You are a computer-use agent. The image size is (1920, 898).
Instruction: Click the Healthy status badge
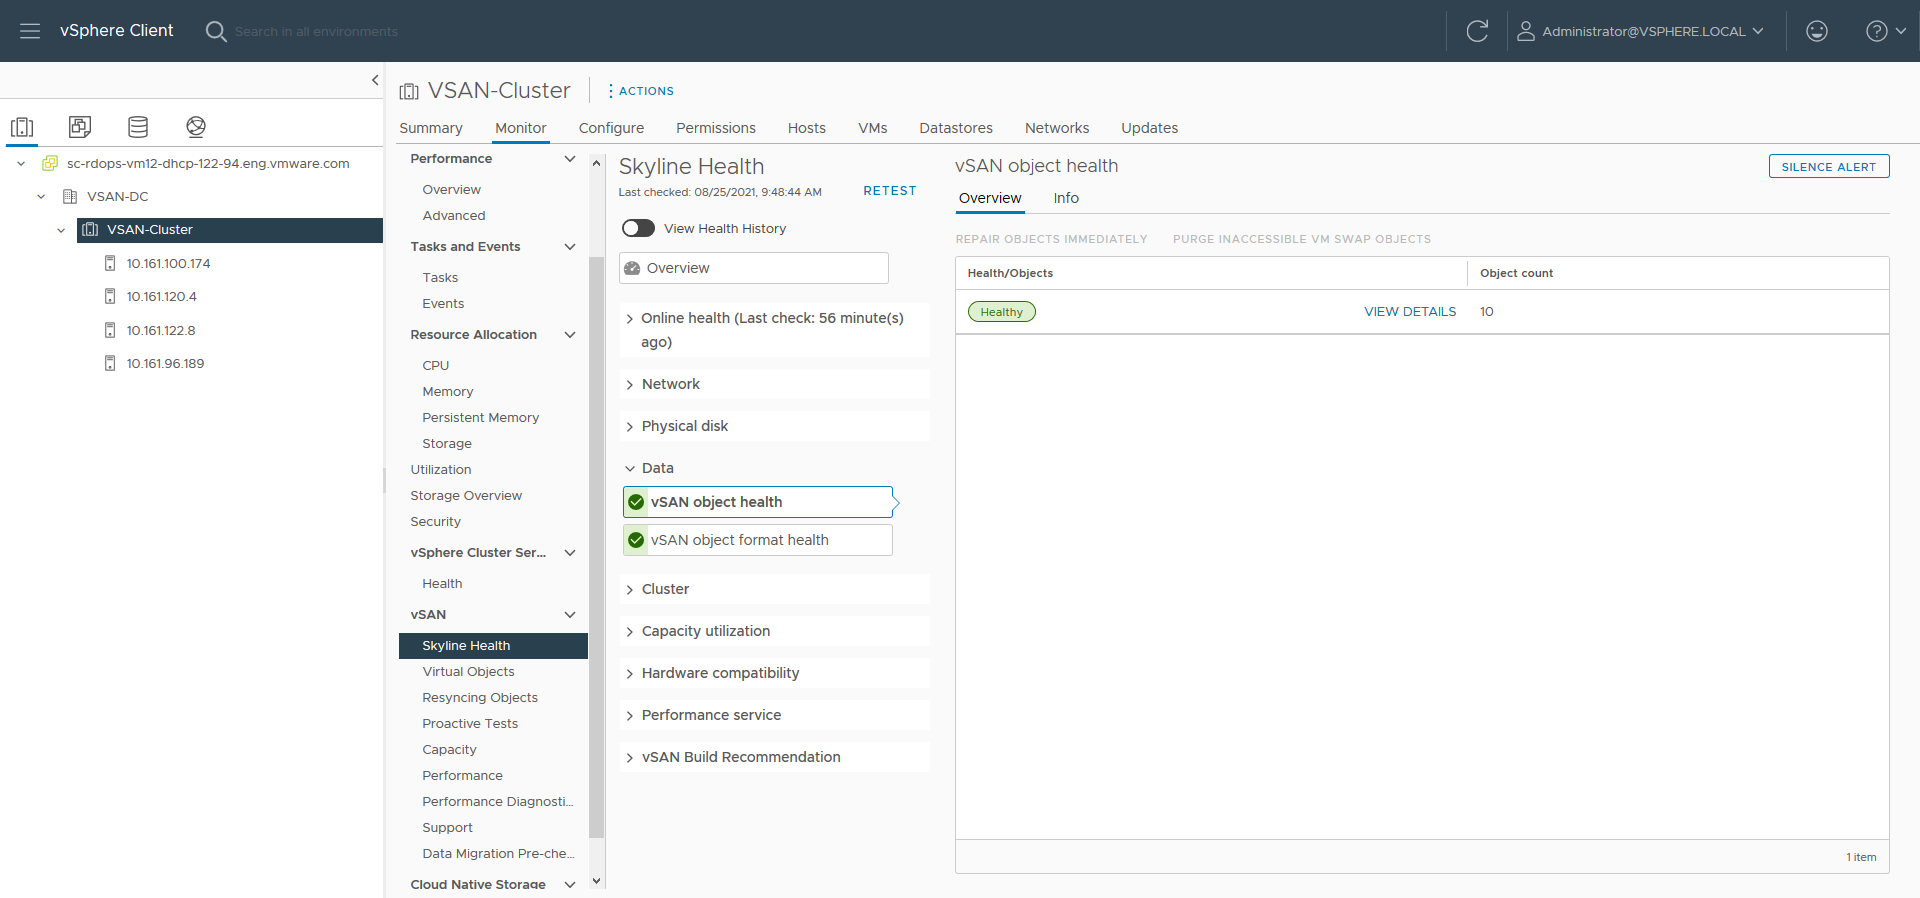[1001, 312]
